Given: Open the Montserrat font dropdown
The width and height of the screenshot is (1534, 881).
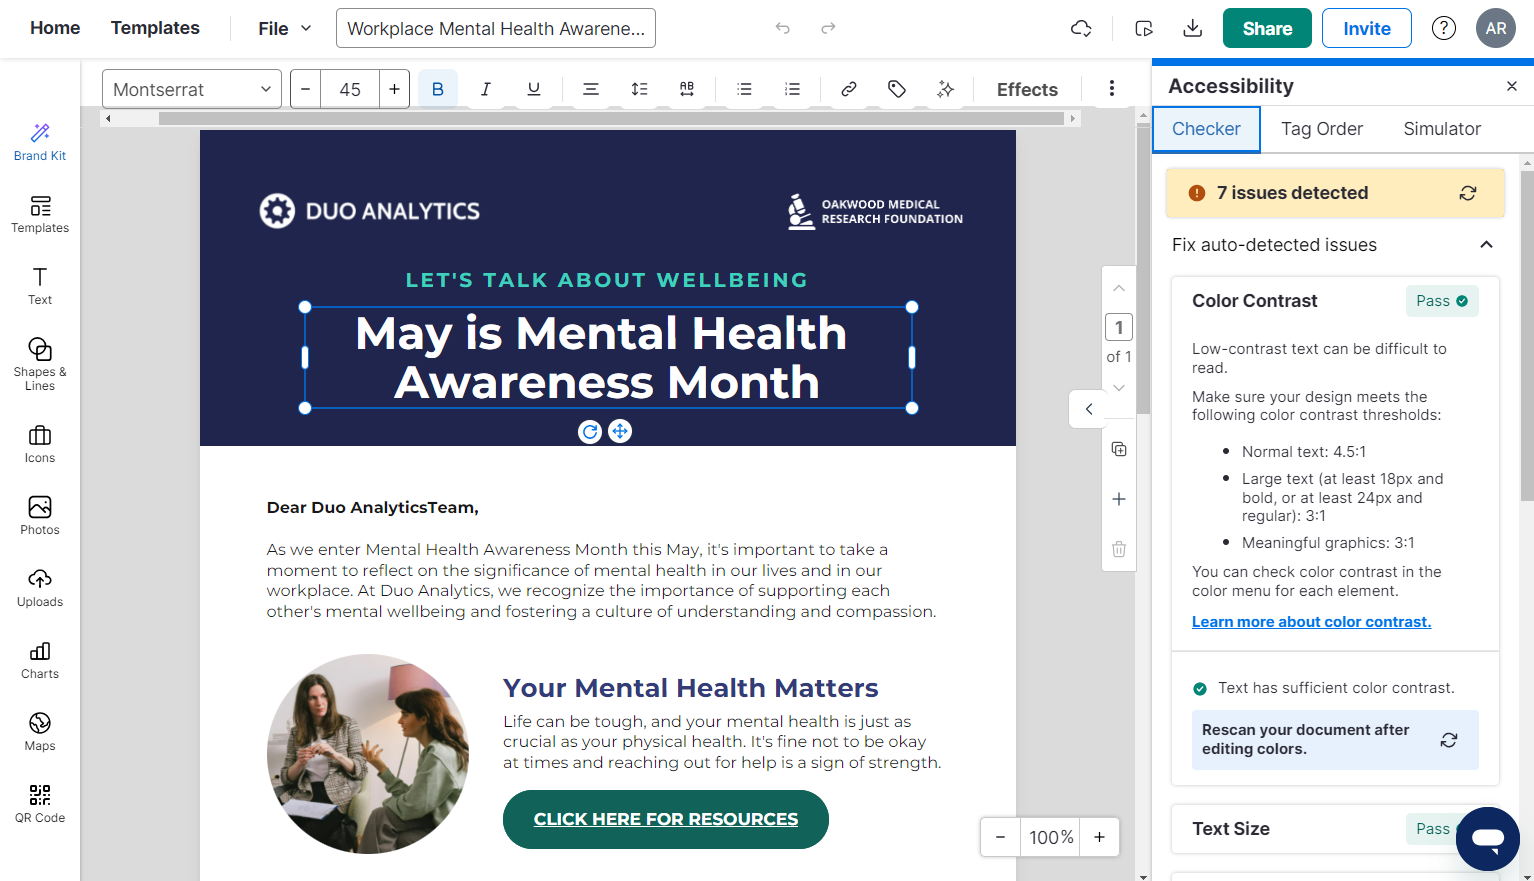Looking at the screenshot, I should (x=190, y=89).
